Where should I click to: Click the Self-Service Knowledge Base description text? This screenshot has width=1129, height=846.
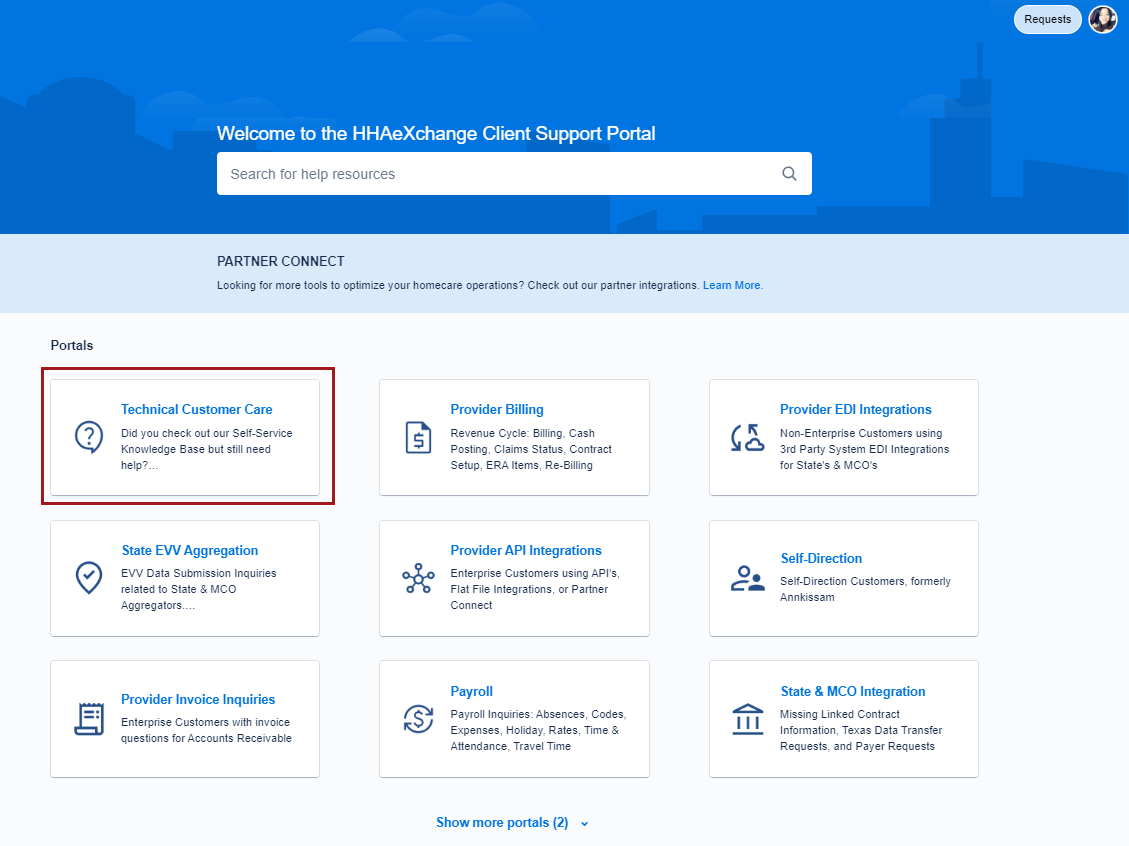click(207, 449)
